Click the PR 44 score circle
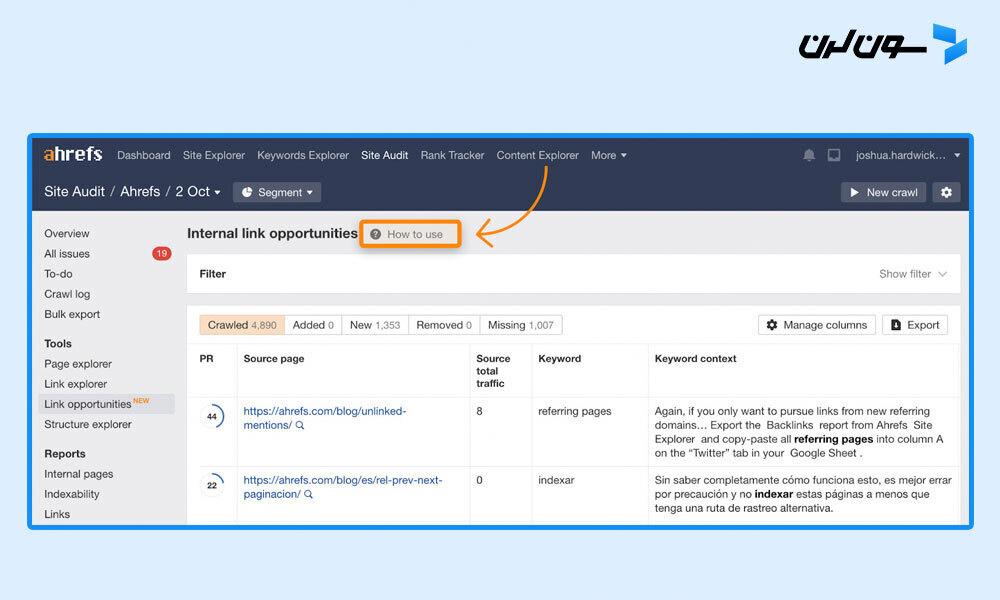Image resolution: width=1000 pixels, height=600 pixels. (212, 416)
